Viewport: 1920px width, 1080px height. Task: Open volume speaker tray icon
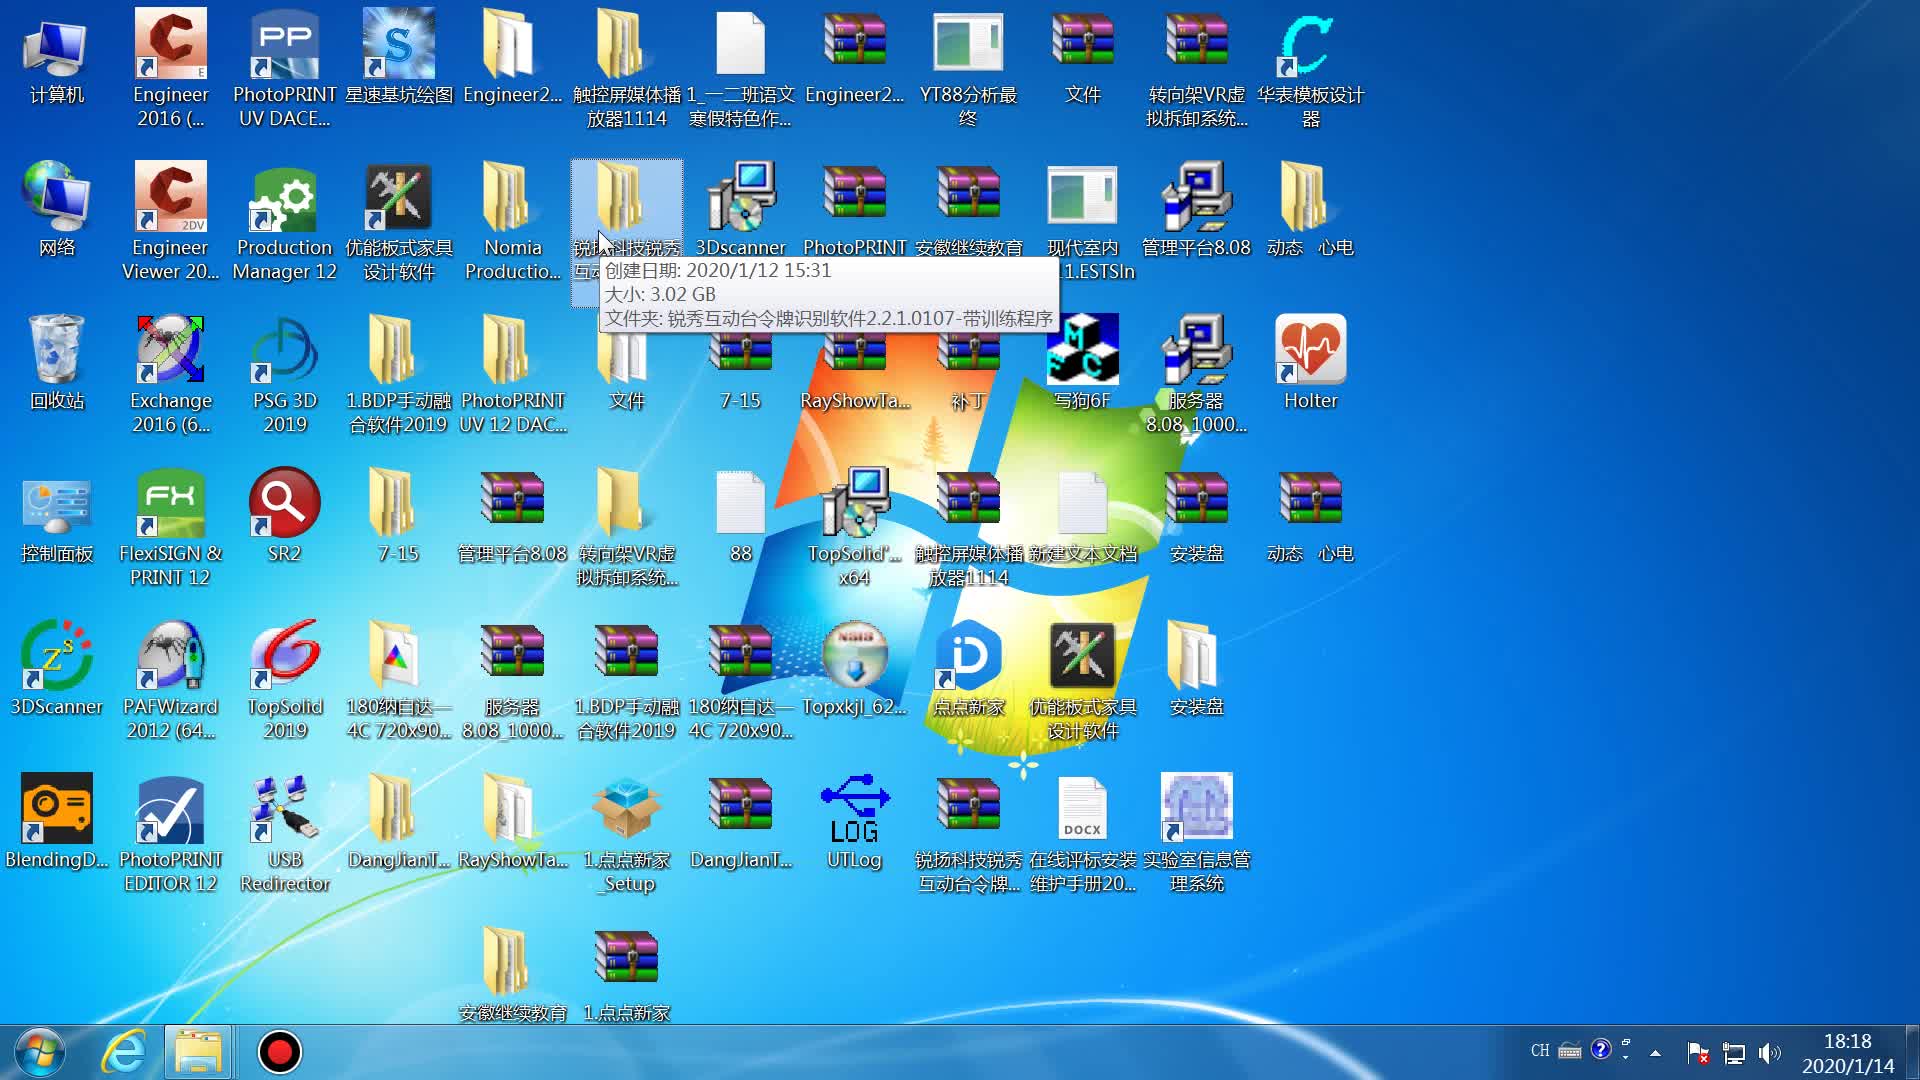point(1769,1052)
